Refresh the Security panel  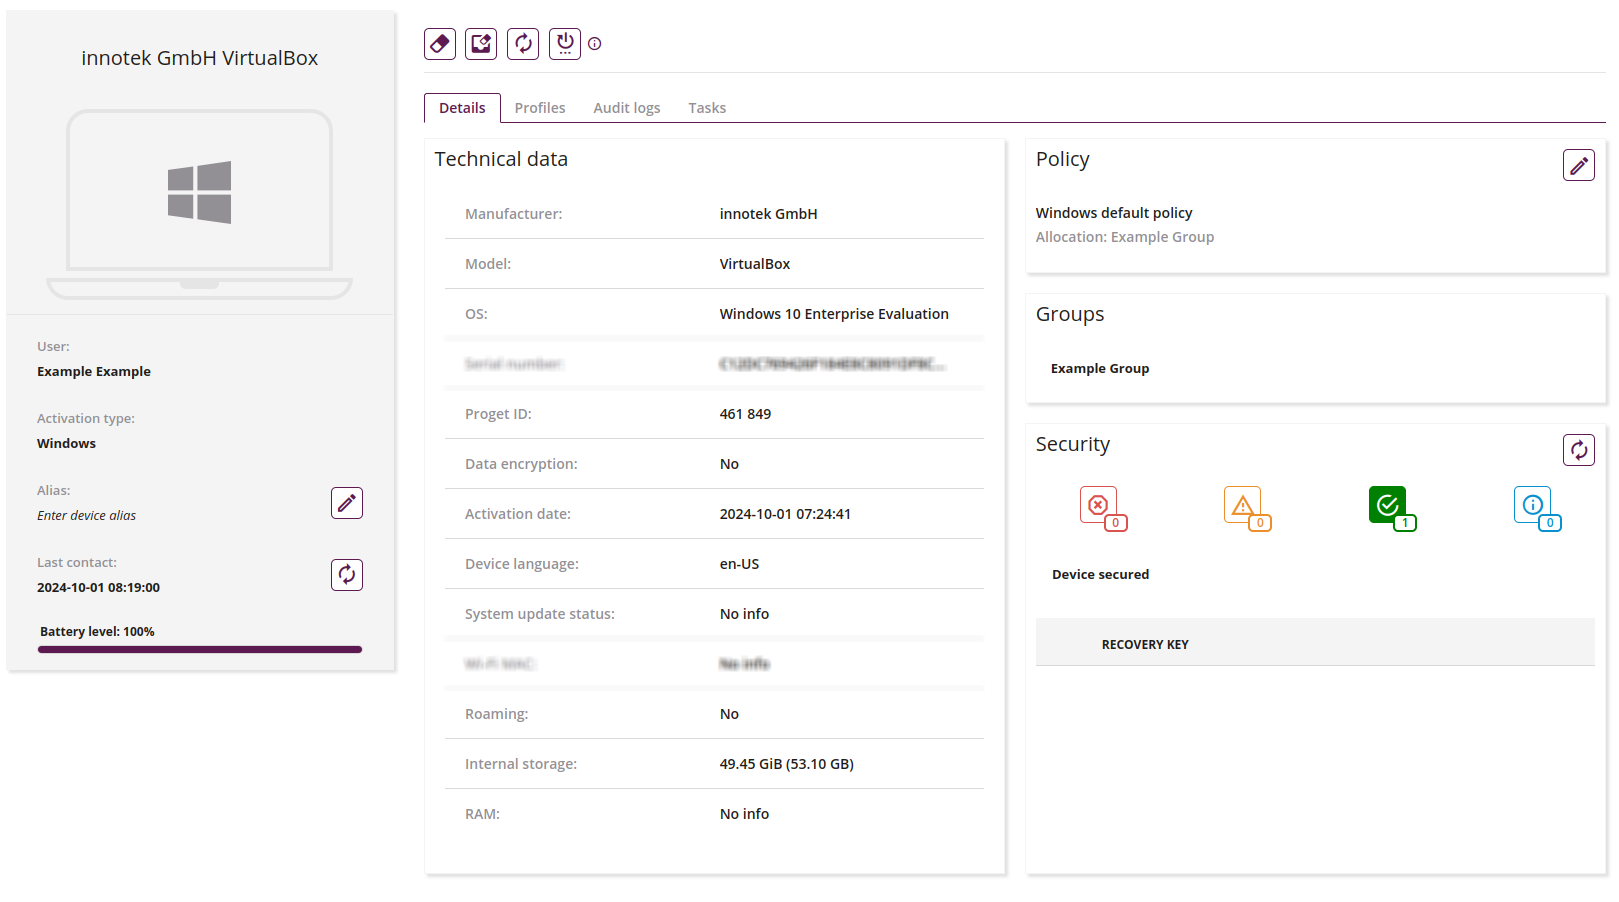[x=1579, y=450]
